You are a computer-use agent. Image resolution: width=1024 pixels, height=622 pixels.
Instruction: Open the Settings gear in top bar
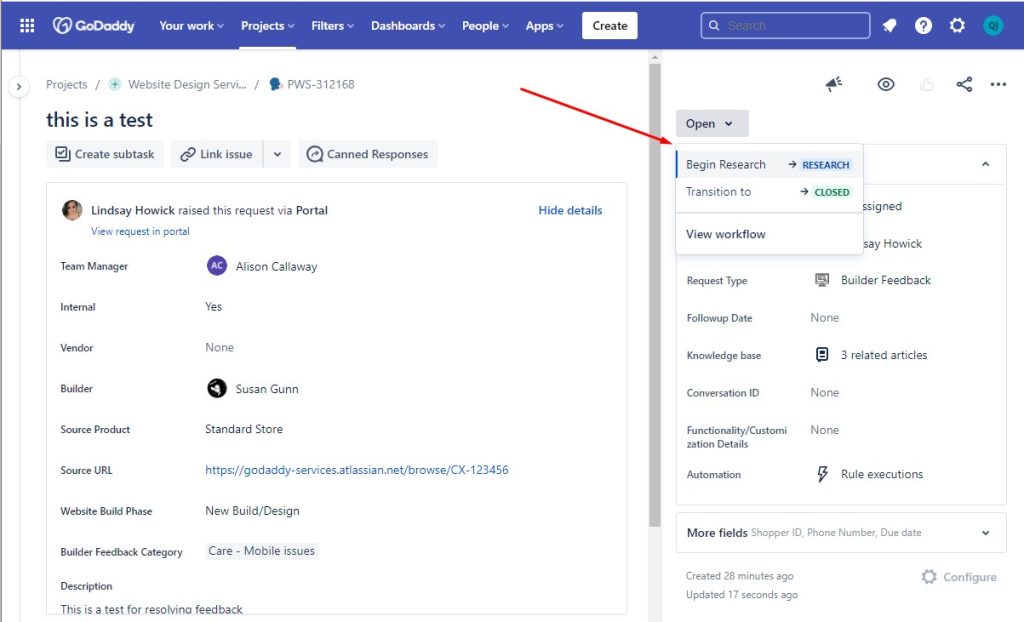click(x=957, y=25)
